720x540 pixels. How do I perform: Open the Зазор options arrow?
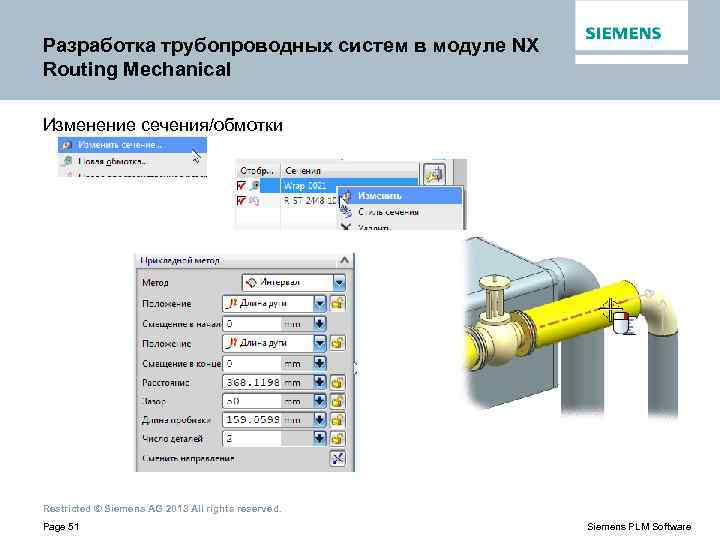pos(320,401)
